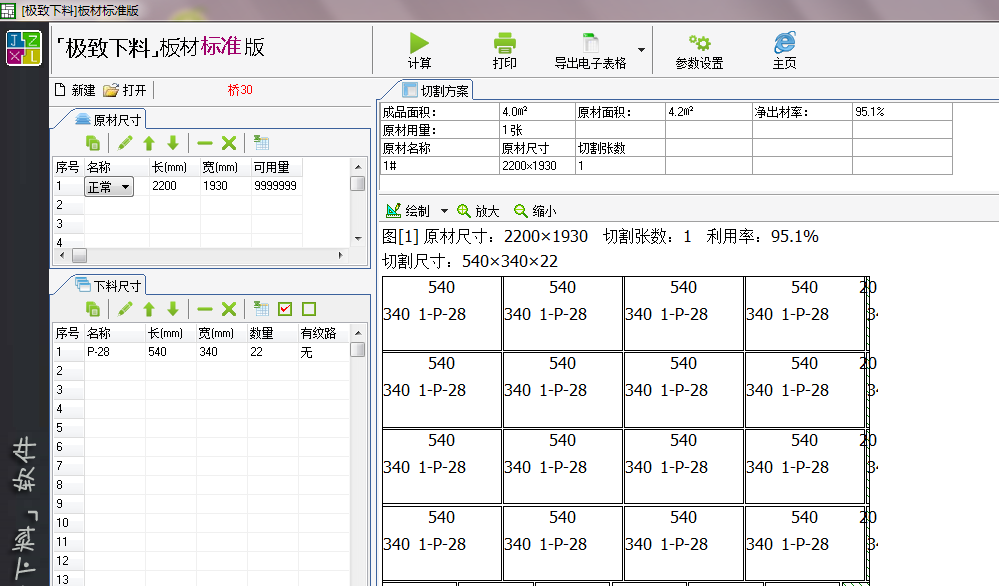Click scroll-up arrow of 下料尺寸 table
The width and height of the screenshot is (999, 586).
[358, 332]
